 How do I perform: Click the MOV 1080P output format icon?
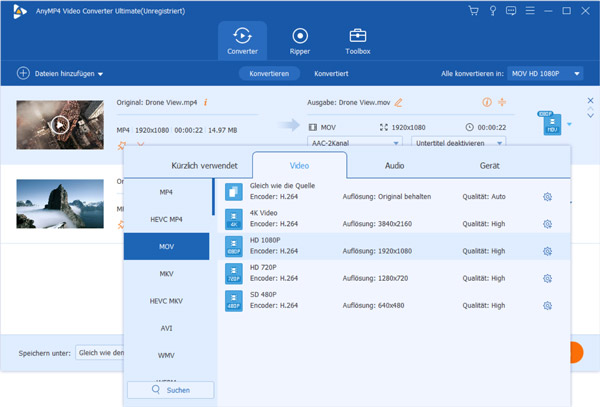[551, 123]
